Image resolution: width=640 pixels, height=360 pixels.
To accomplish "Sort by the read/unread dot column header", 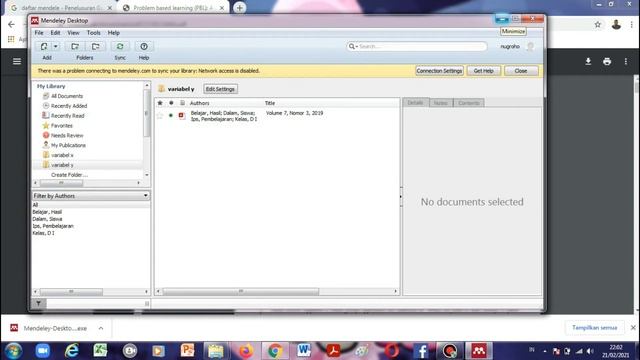I will (x=171, y=103).
